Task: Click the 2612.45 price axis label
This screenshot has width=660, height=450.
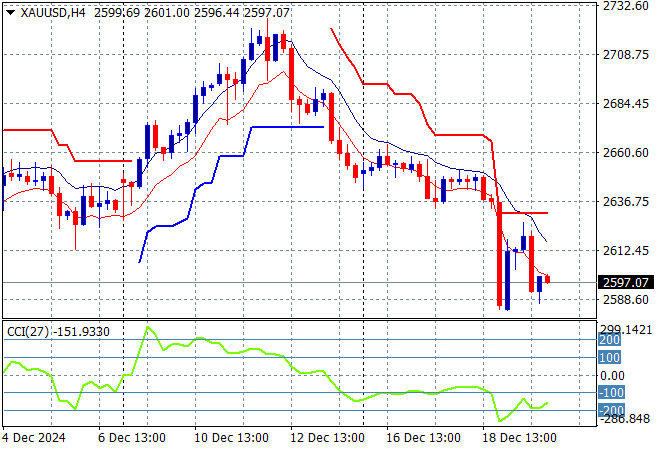Action: coord(625,250)
